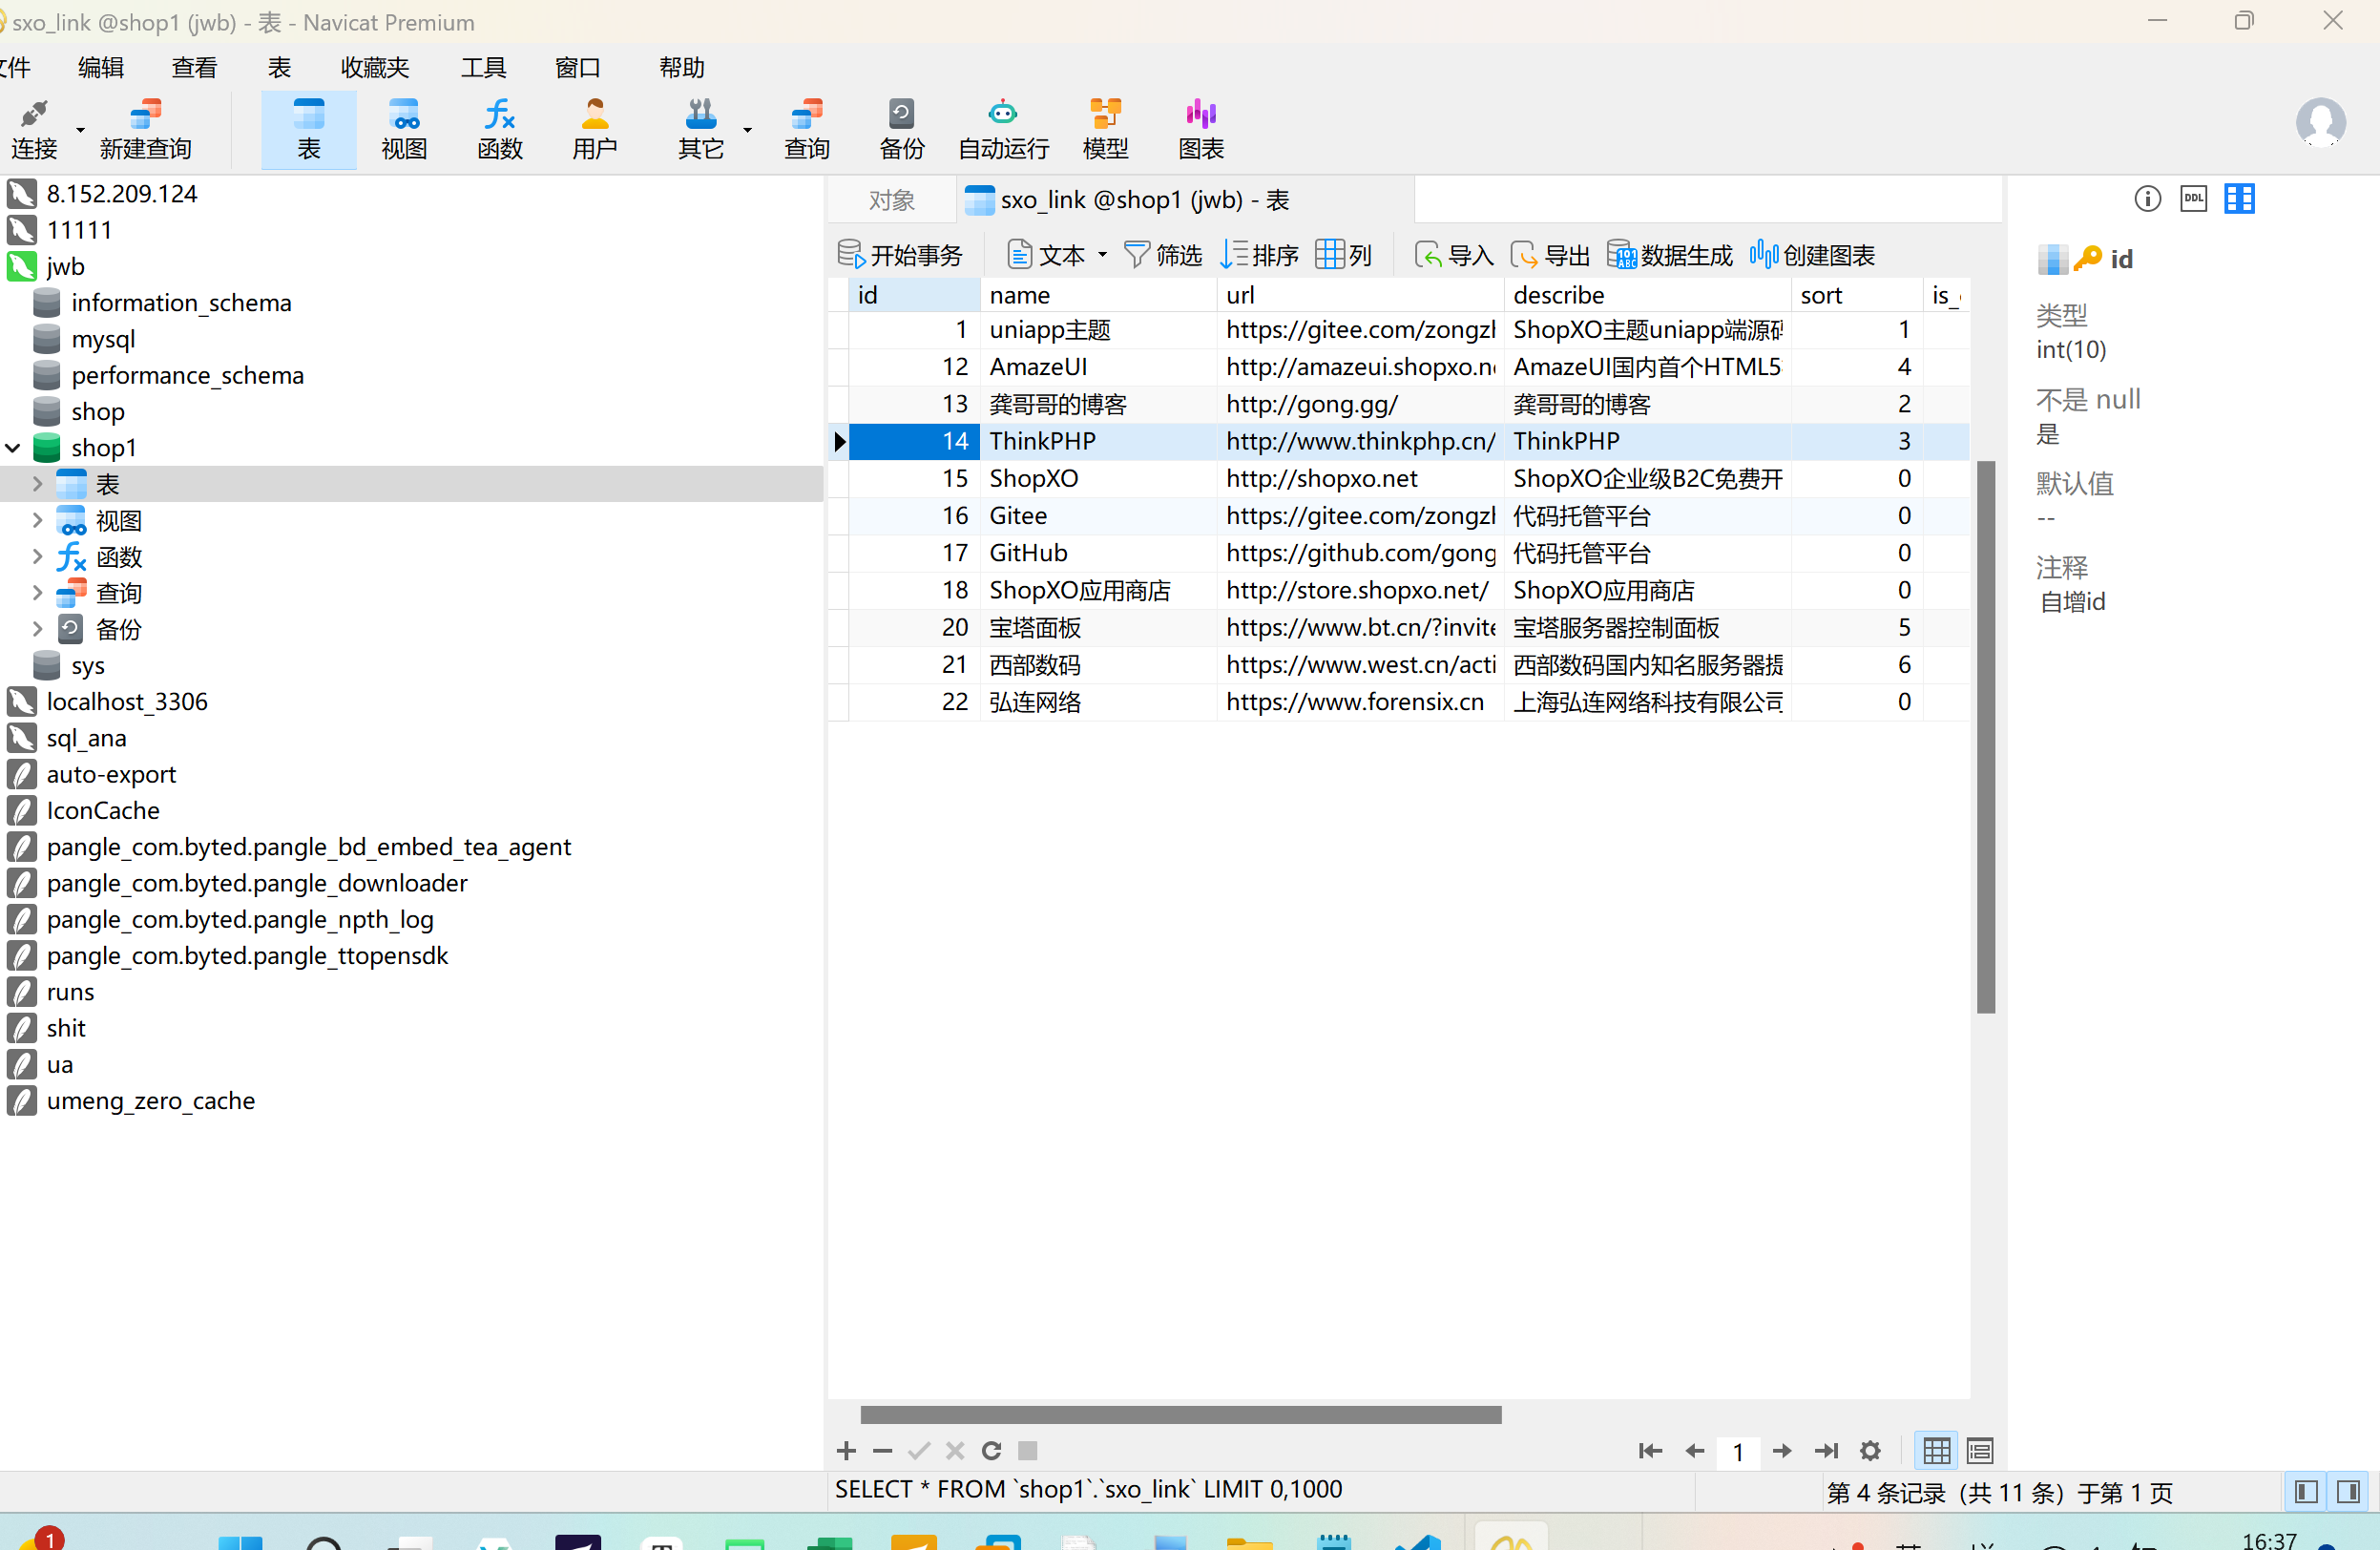Open the 视图 views toolbar icon
2380x1550 pixels.
[404, 129]
